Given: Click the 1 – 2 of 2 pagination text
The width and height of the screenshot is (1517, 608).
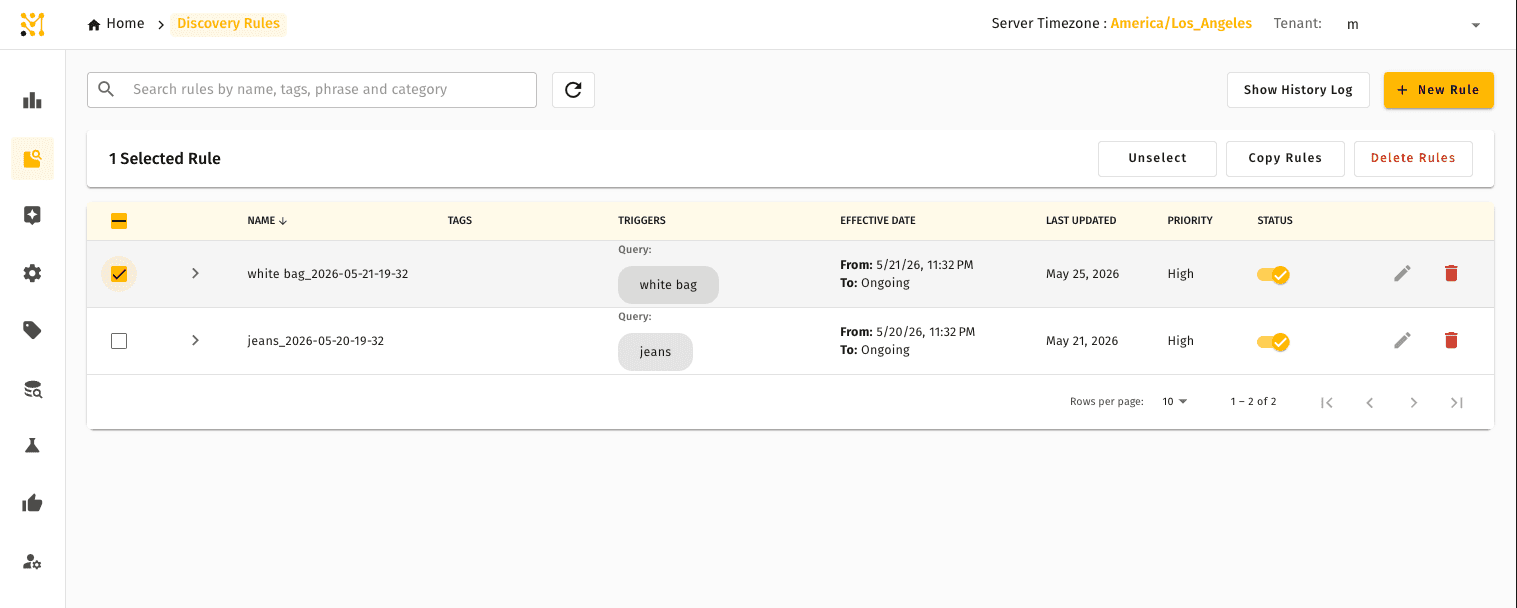Looking at the screenshot, I should coord(1253,402).
